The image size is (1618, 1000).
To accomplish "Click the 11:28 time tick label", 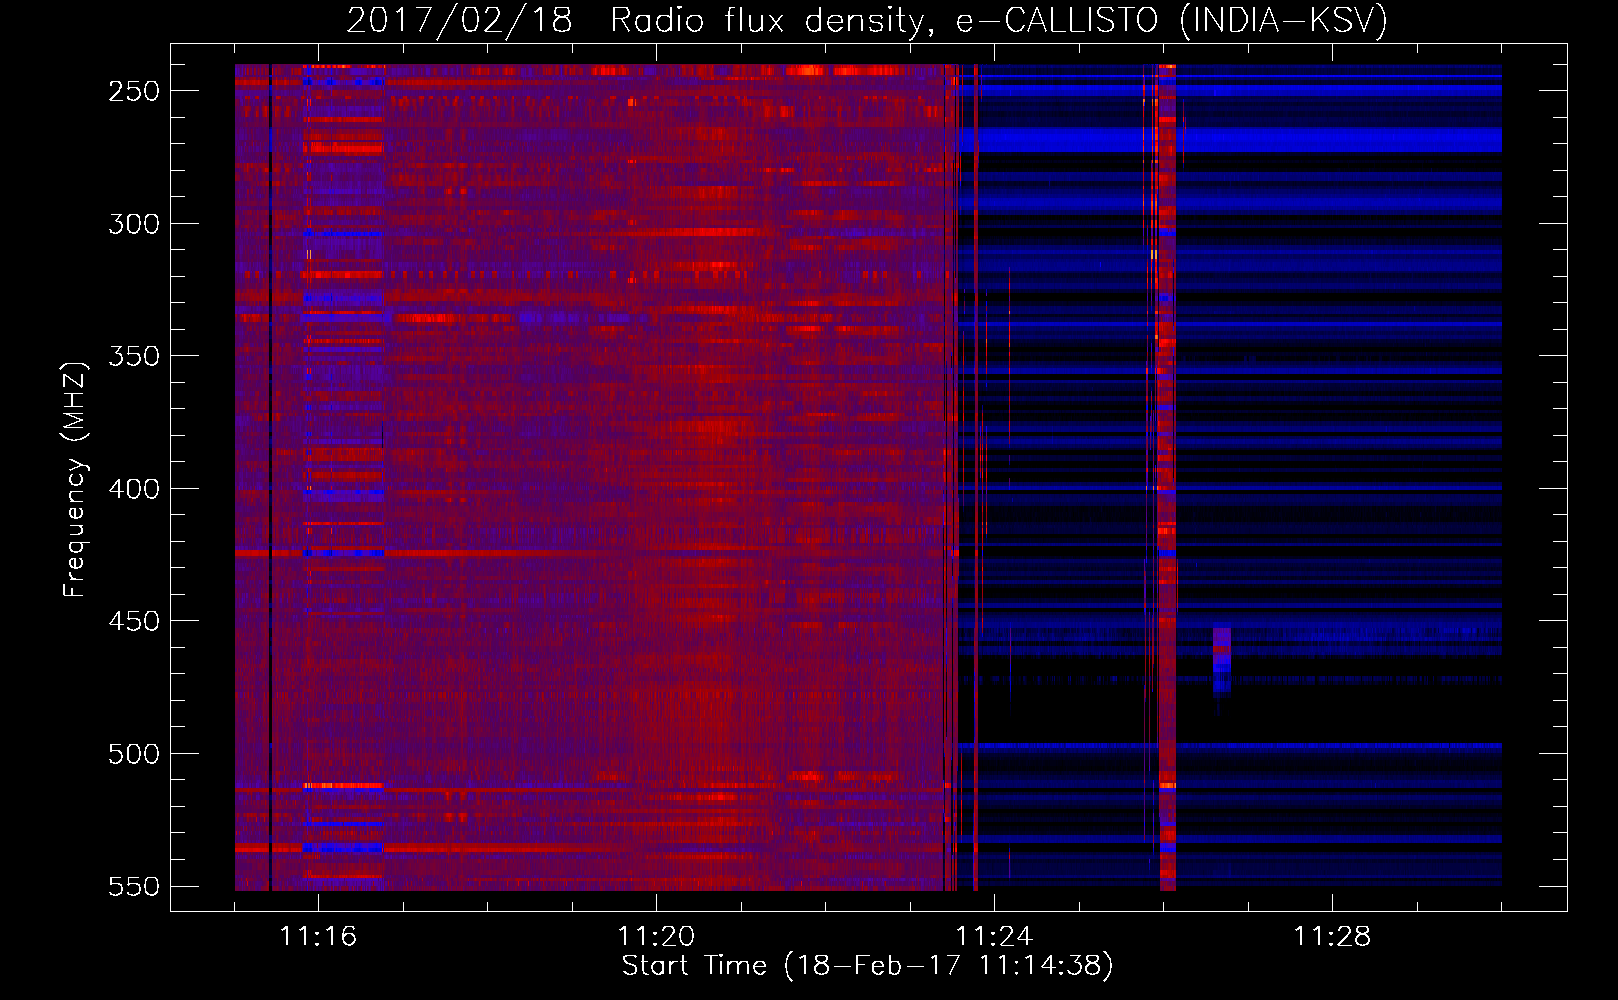I will tap(1332, 936).
